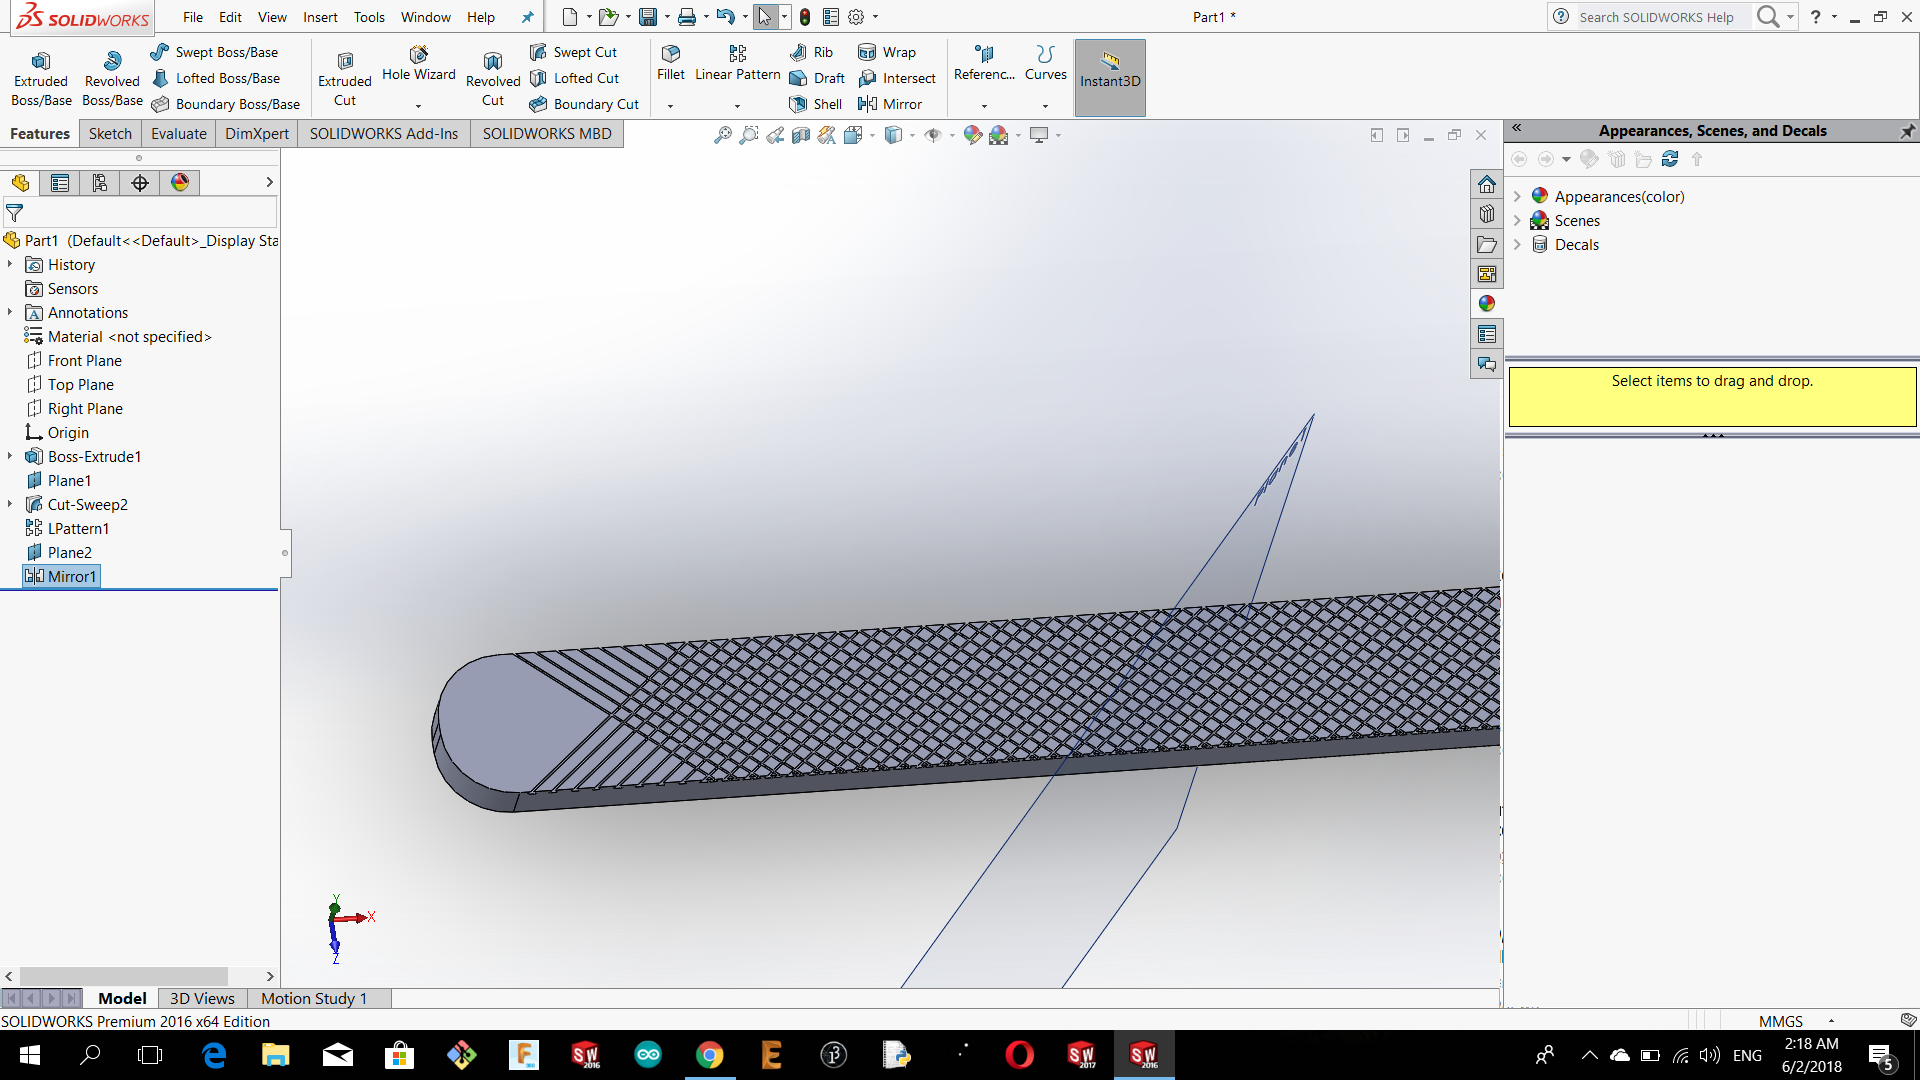1920x1080 pixels.
Task: Select the Mirror feature
Action: (x=890, y=104)
